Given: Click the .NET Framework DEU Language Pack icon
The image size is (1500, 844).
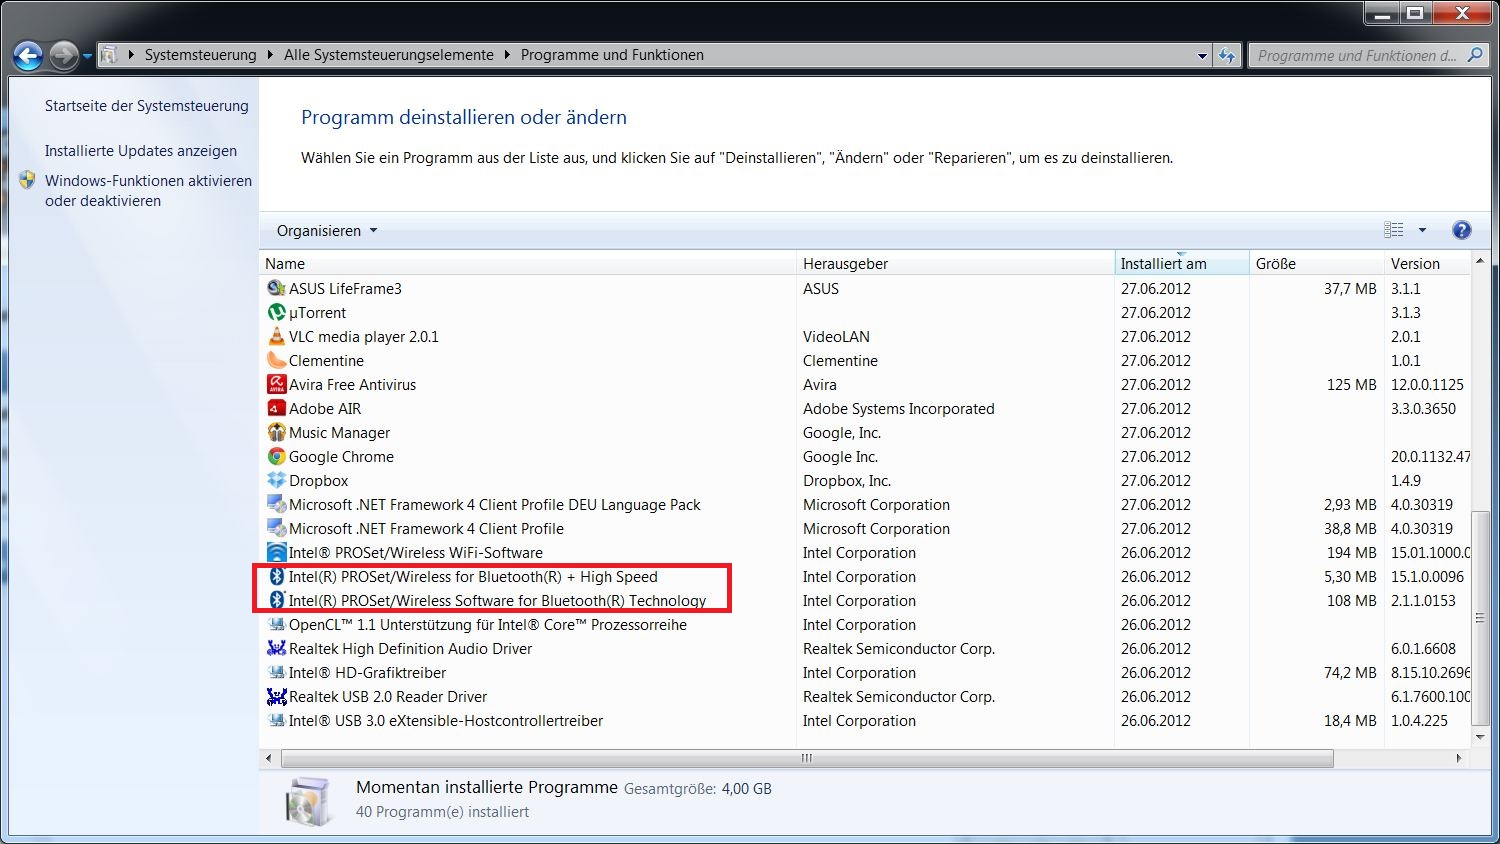Looking at the screenshot, I should tap(277, 504).
